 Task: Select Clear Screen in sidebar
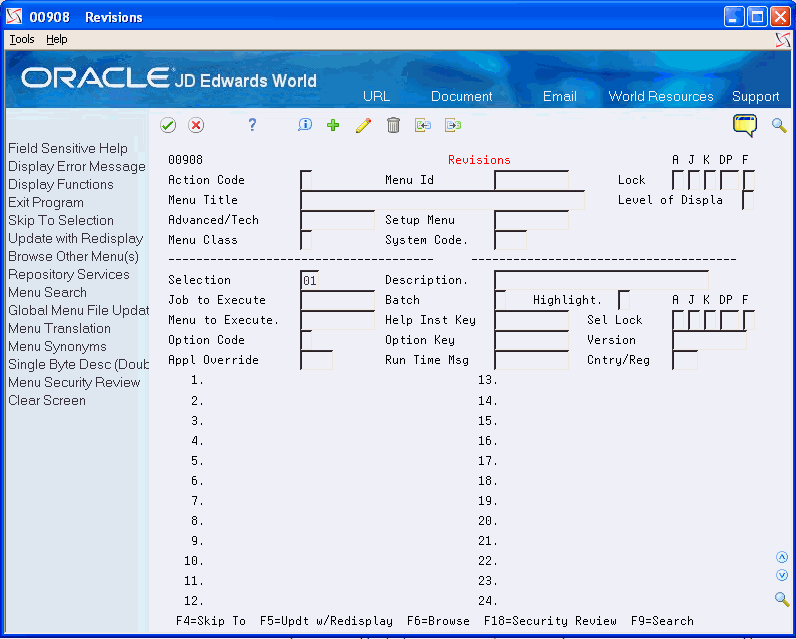(x=47, y=400)
